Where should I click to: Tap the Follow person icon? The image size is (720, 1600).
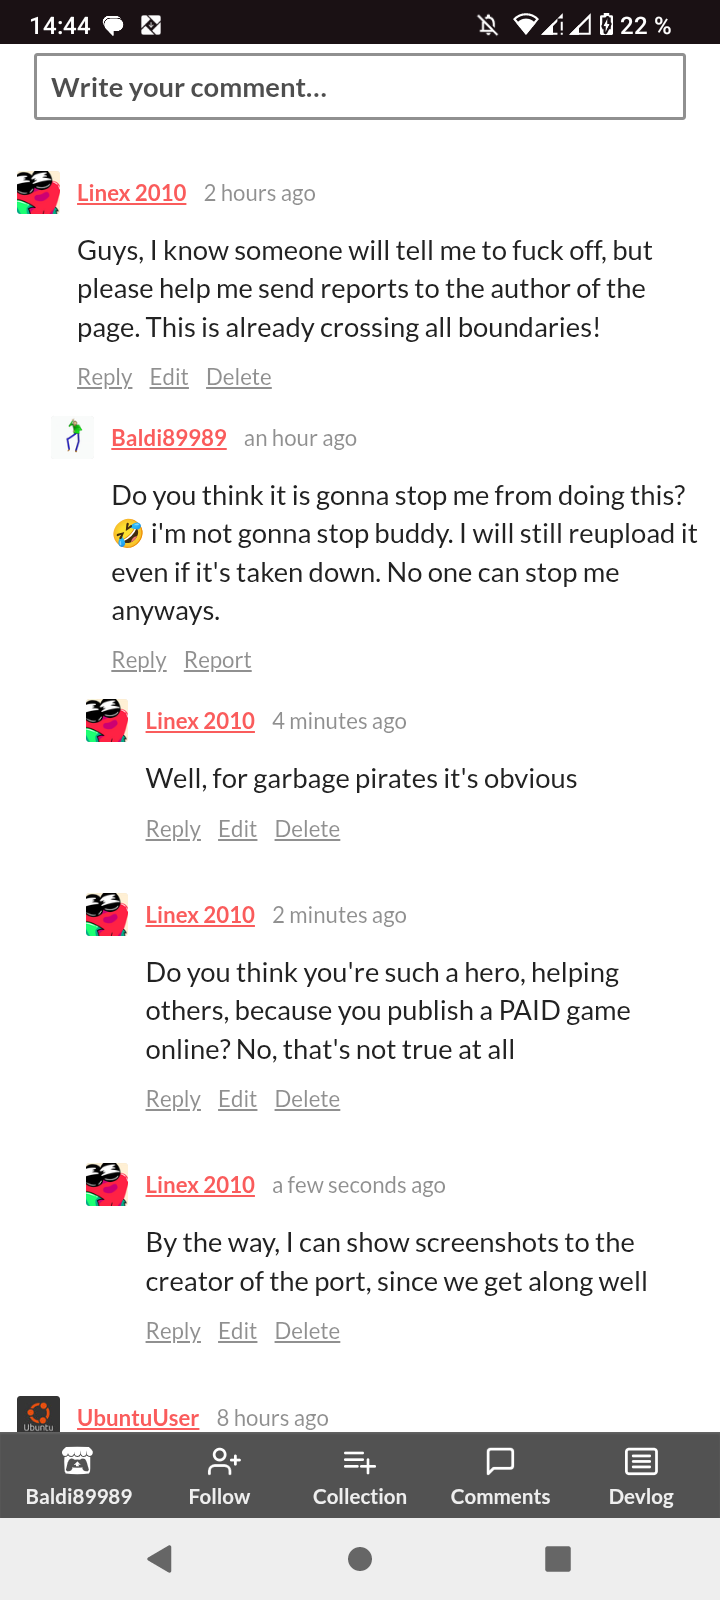[x=222, y=1461]
